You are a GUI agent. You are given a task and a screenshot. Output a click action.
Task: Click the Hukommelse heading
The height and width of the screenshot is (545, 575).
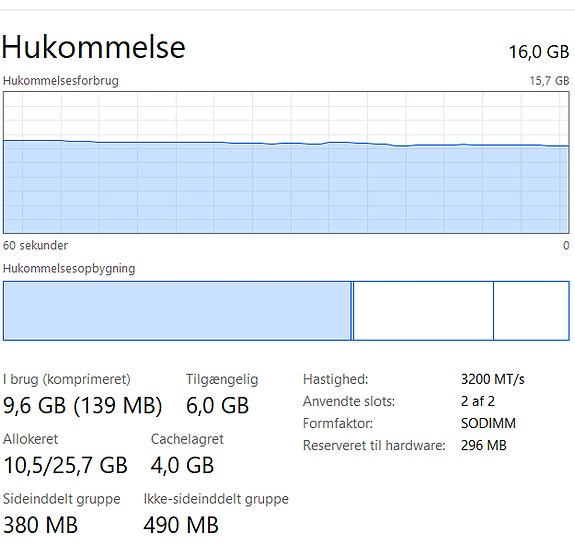(x=94, y=47)
